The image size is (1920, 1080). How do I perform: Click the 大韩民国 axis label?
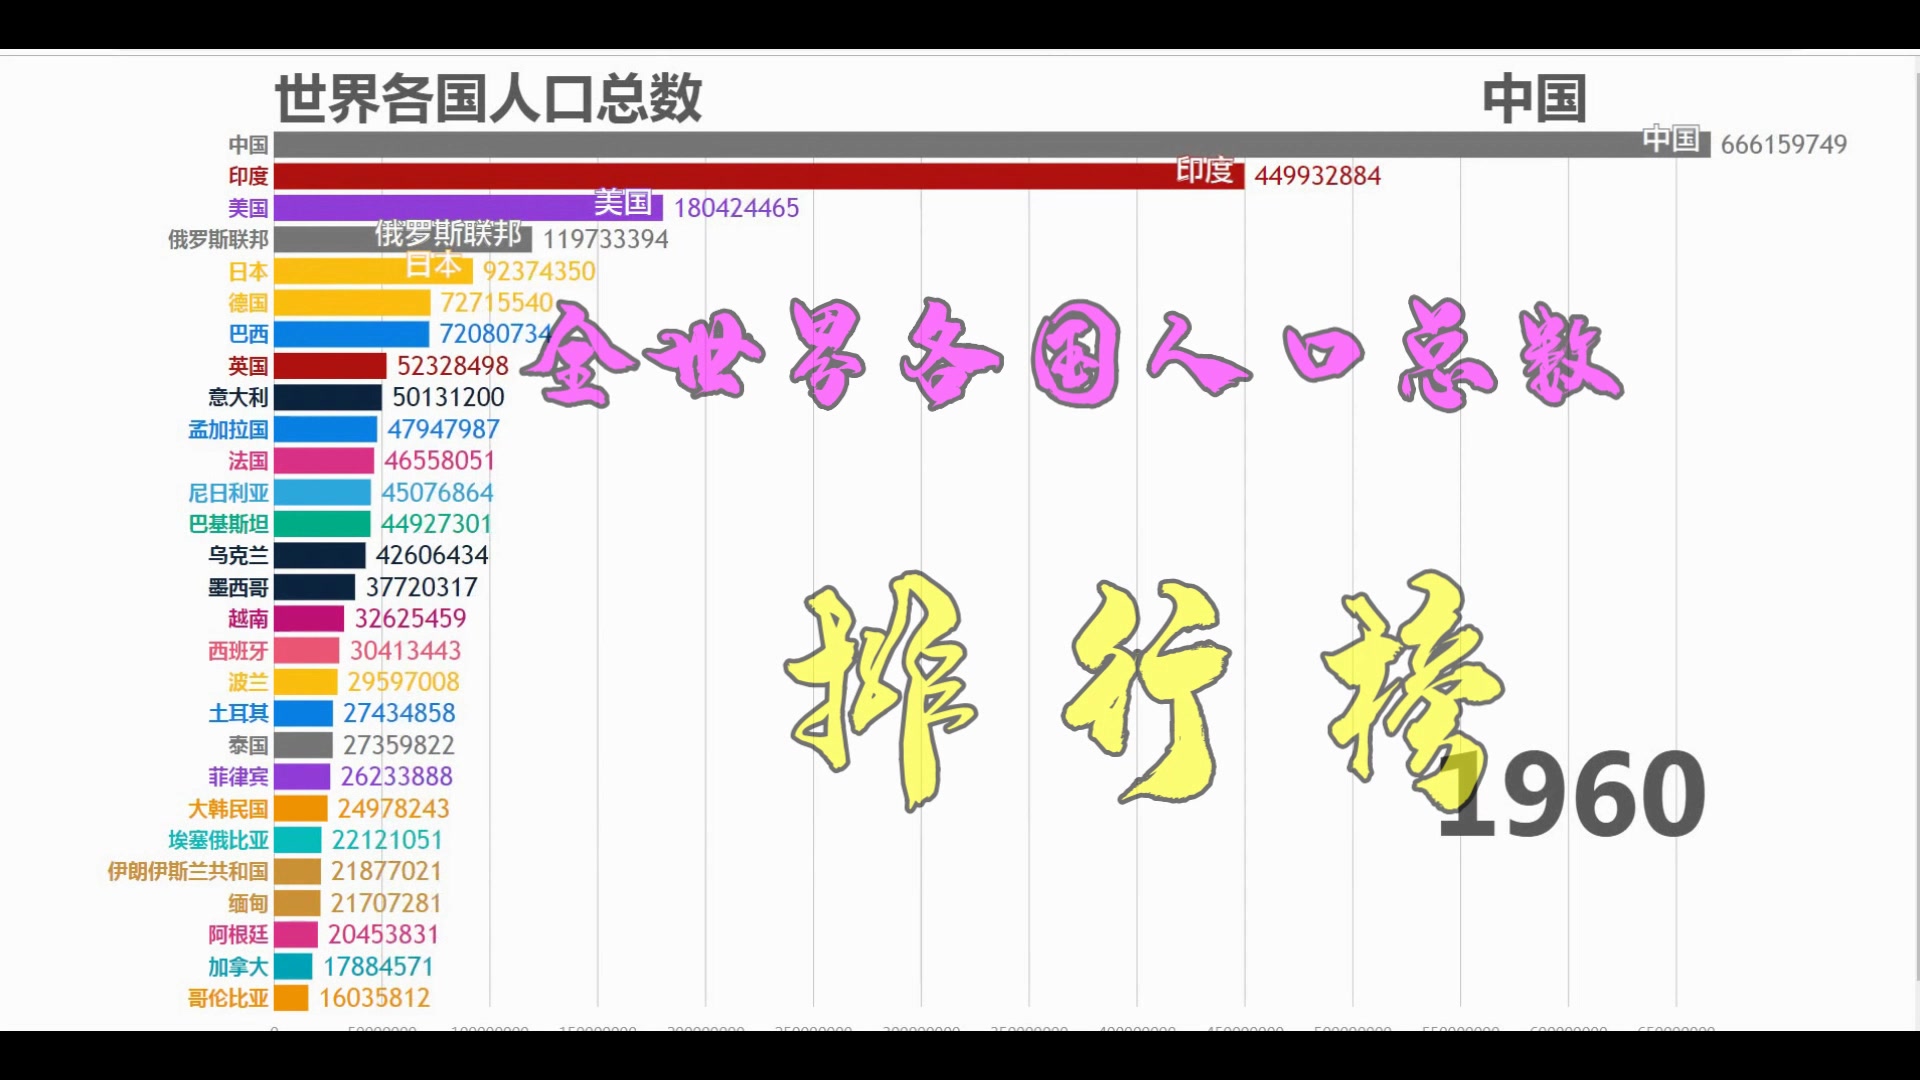(x=228, y=808)
